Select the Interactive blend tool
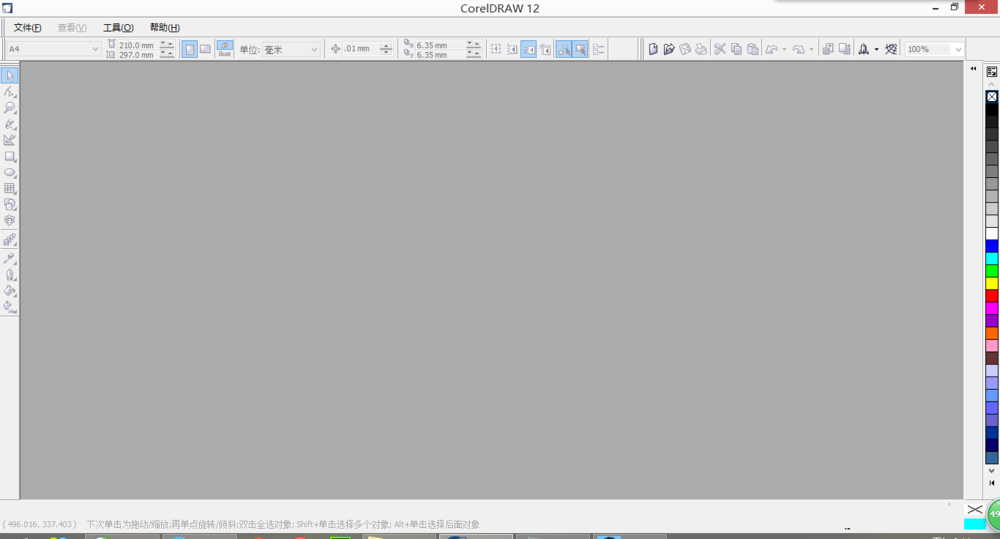 10,240
